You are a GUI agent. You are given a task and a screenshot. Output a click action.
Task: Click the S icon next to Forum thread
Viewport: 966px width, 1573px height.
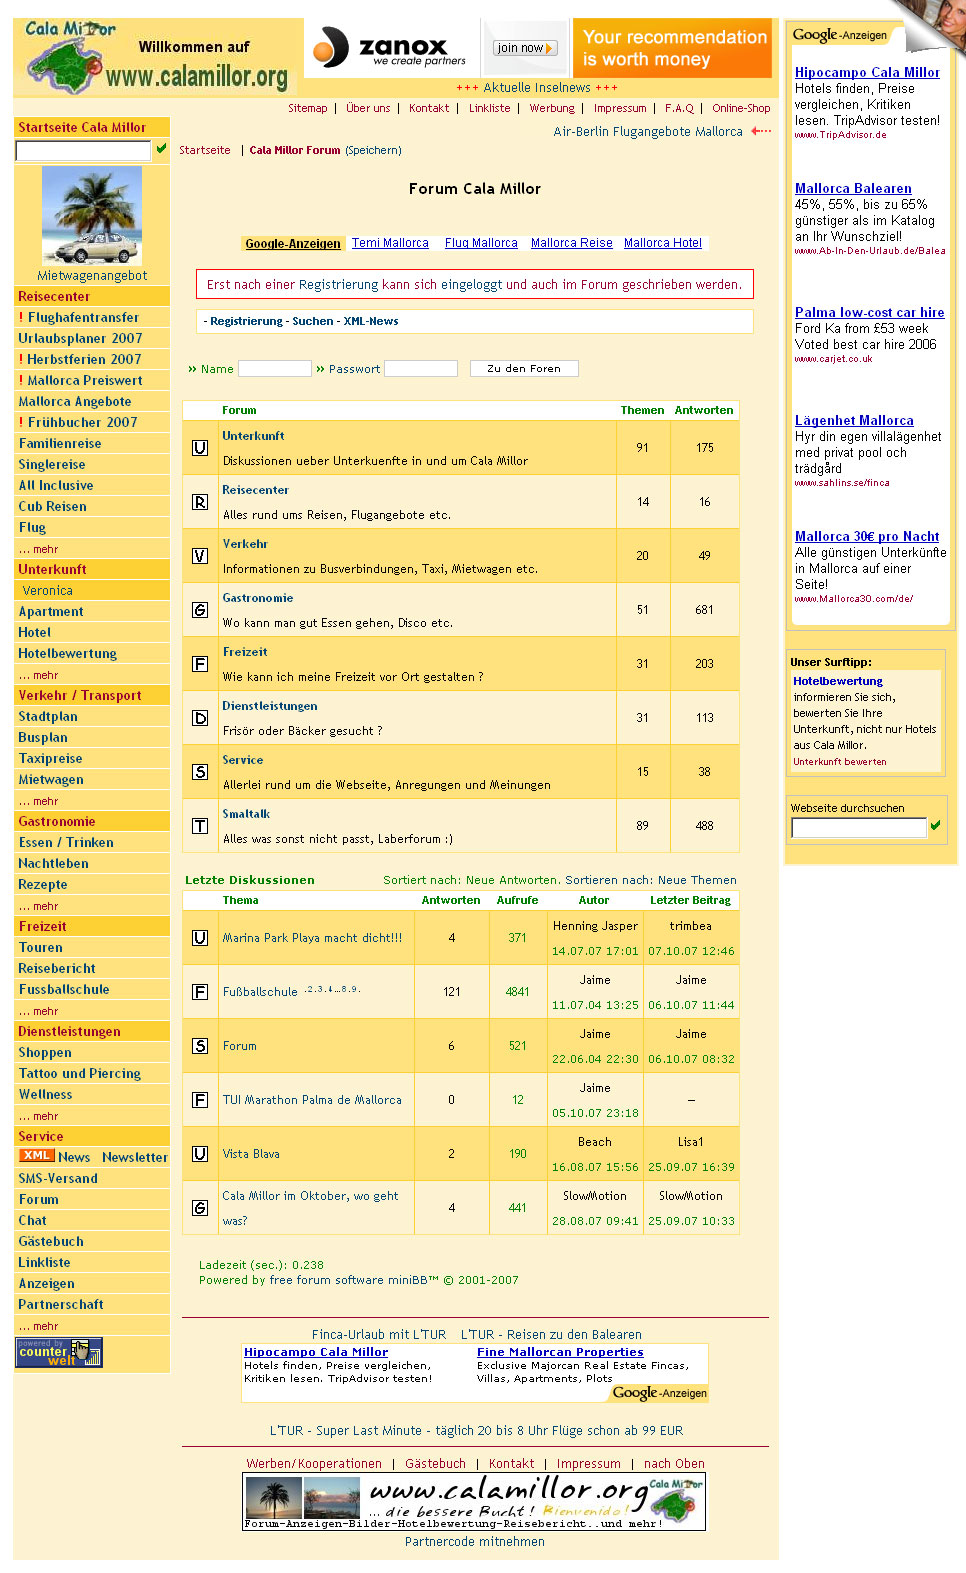(x=200, y=1046)
